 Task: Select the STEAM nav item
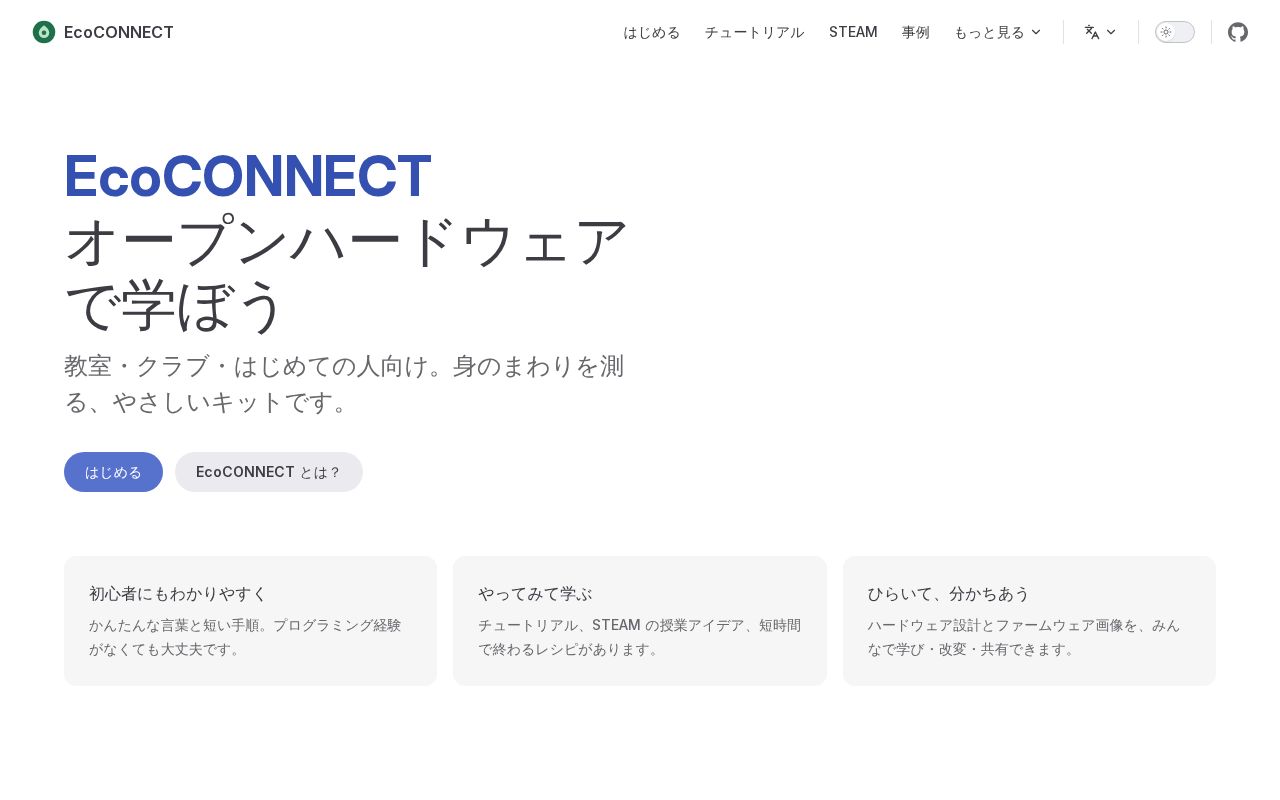[x=853, y=32]
